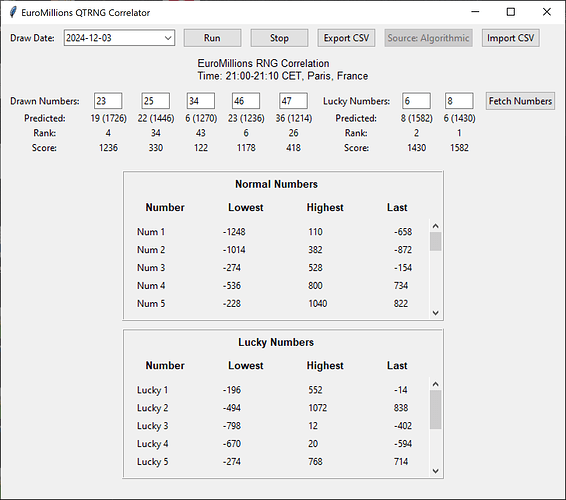Focus the drawn number field containing 34
The height and width of the screenshot is (500, 566).
click(201, 101)
